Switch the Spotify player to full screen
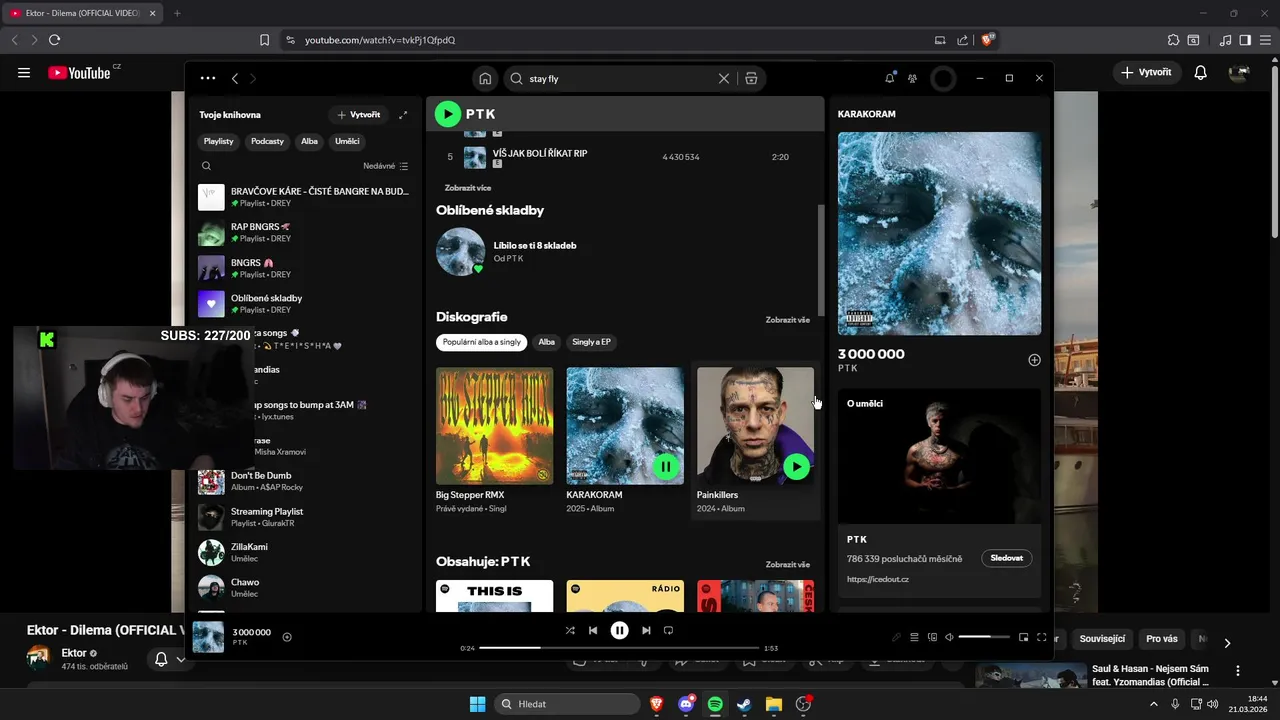 pos(1041,637)
